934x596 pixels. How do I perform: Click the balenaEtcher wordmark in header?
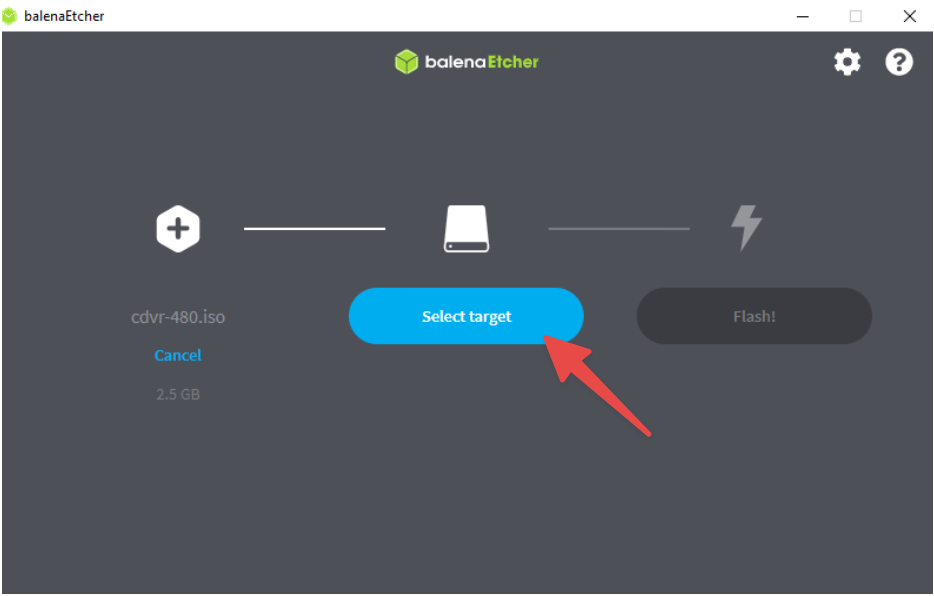click(x=481, y=62)
